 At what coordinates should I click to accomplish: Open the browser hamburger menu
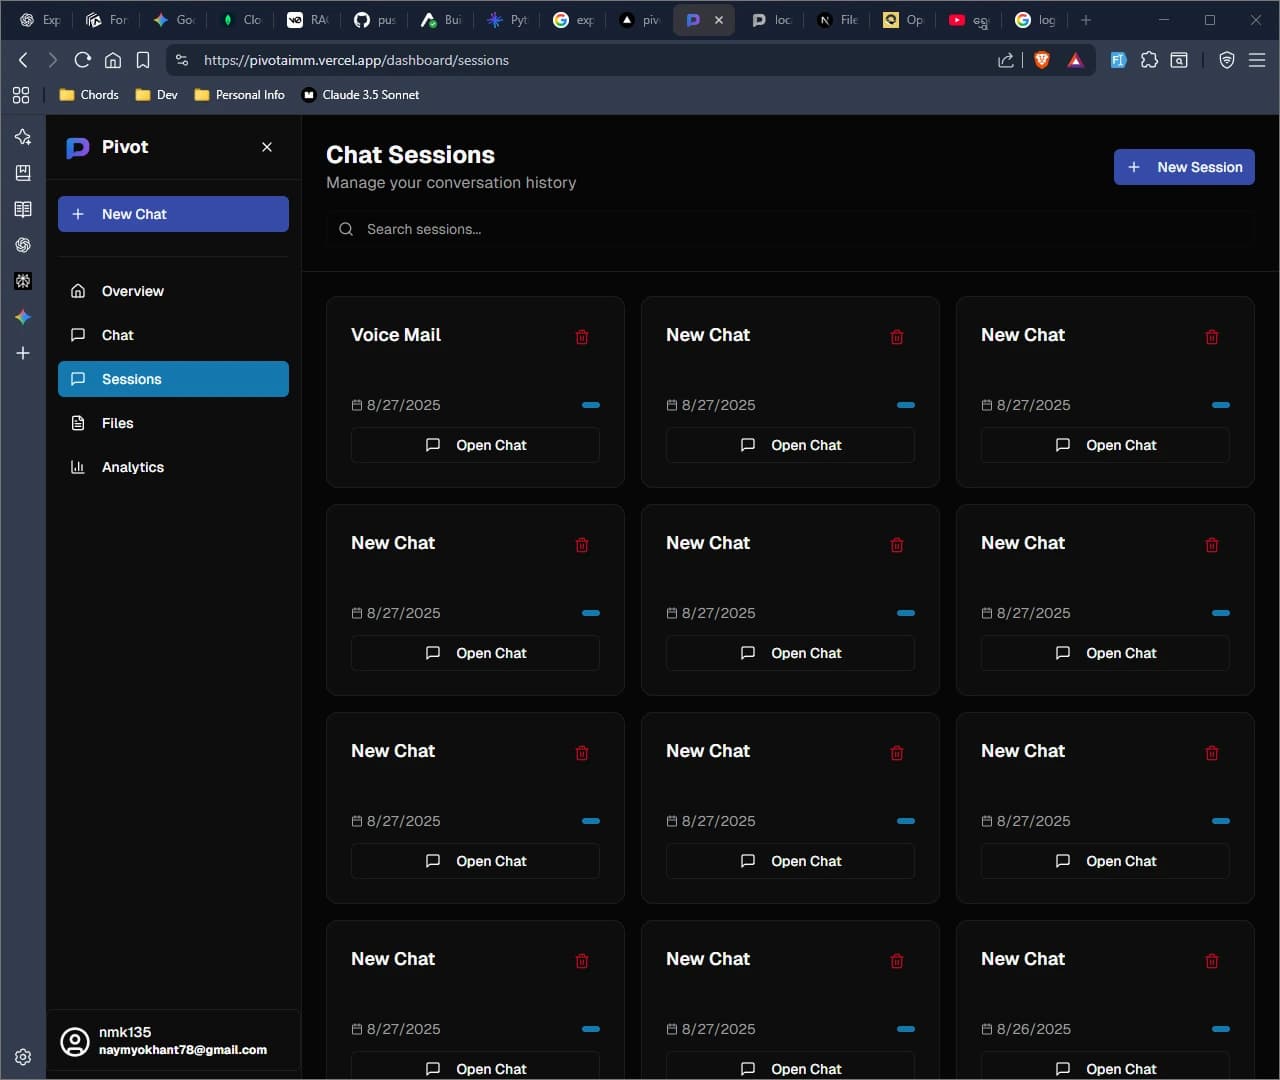(1257, 60)
